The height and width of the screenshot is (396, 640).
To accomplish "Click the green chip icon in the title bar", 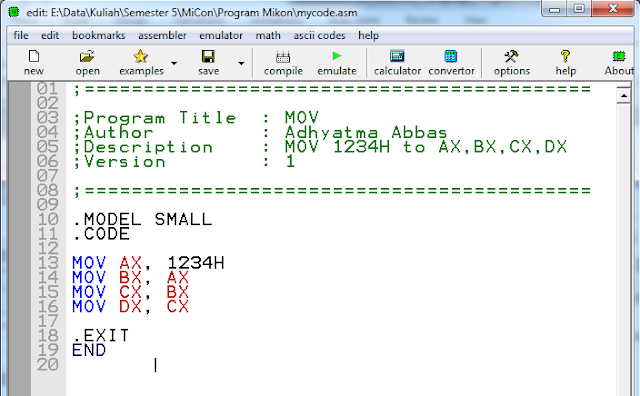I will click(14, 12).
